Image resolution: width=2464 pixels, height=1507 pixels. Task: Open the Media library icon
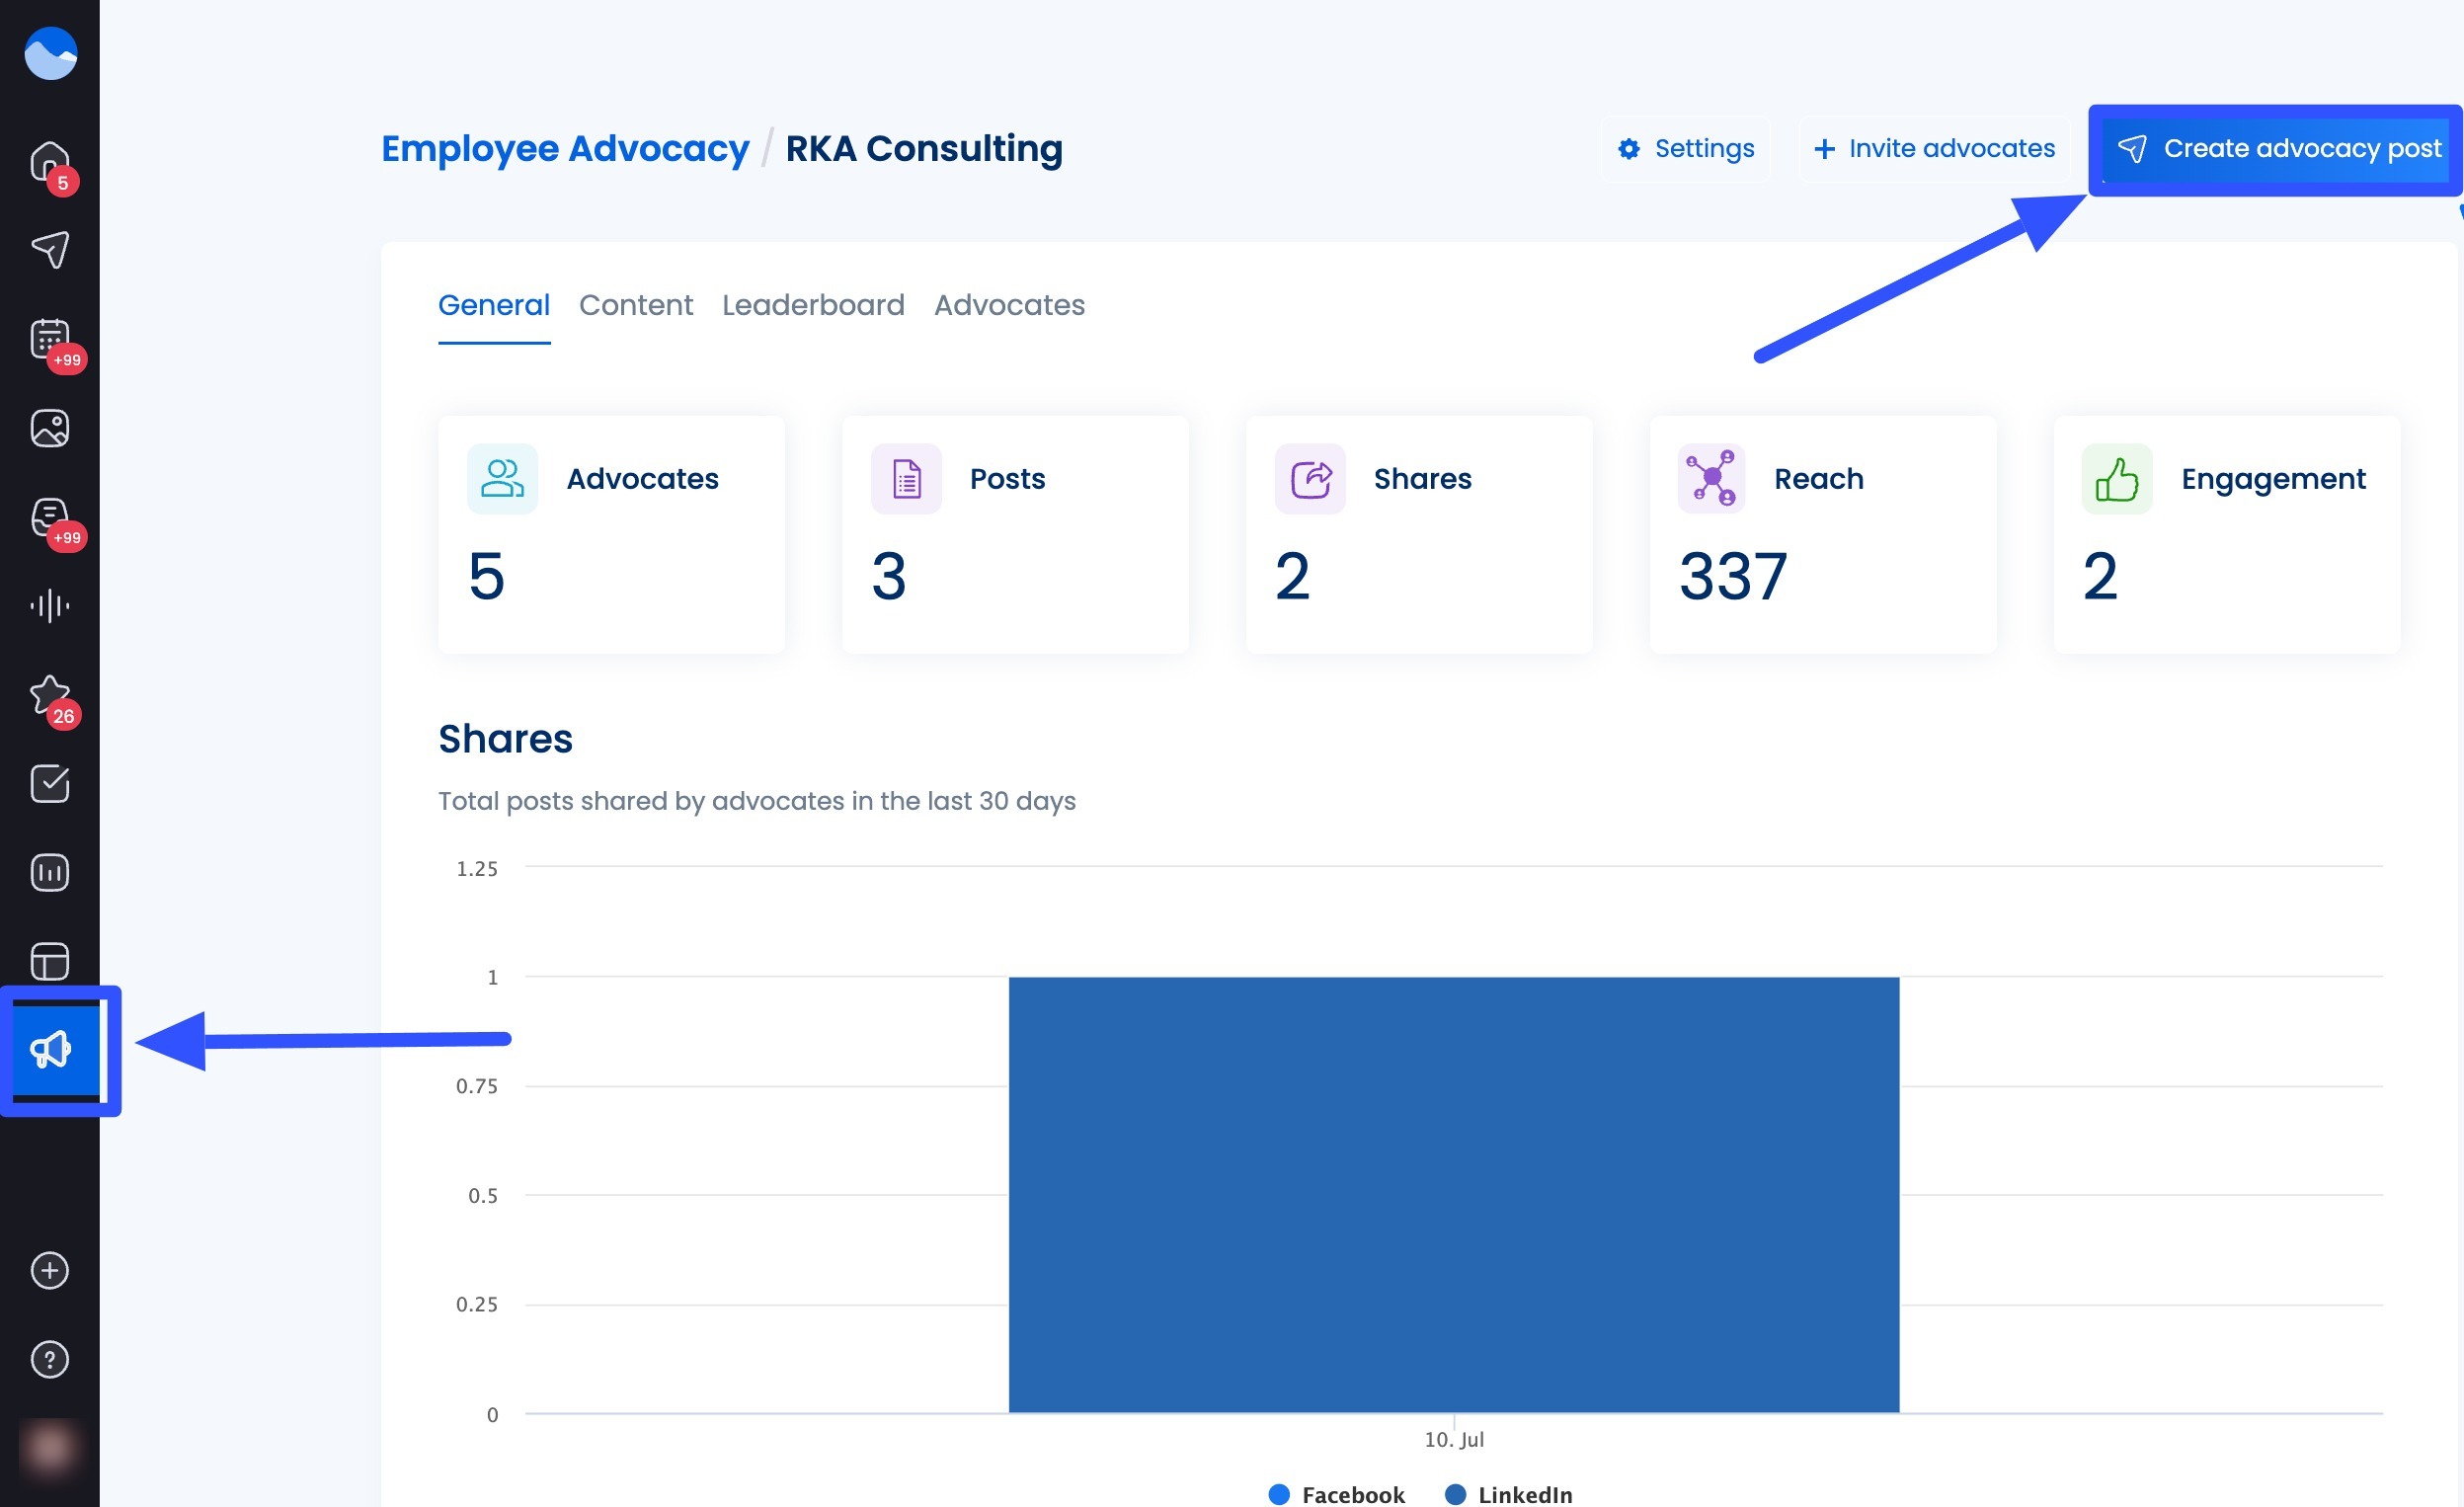tap(48, 427)
